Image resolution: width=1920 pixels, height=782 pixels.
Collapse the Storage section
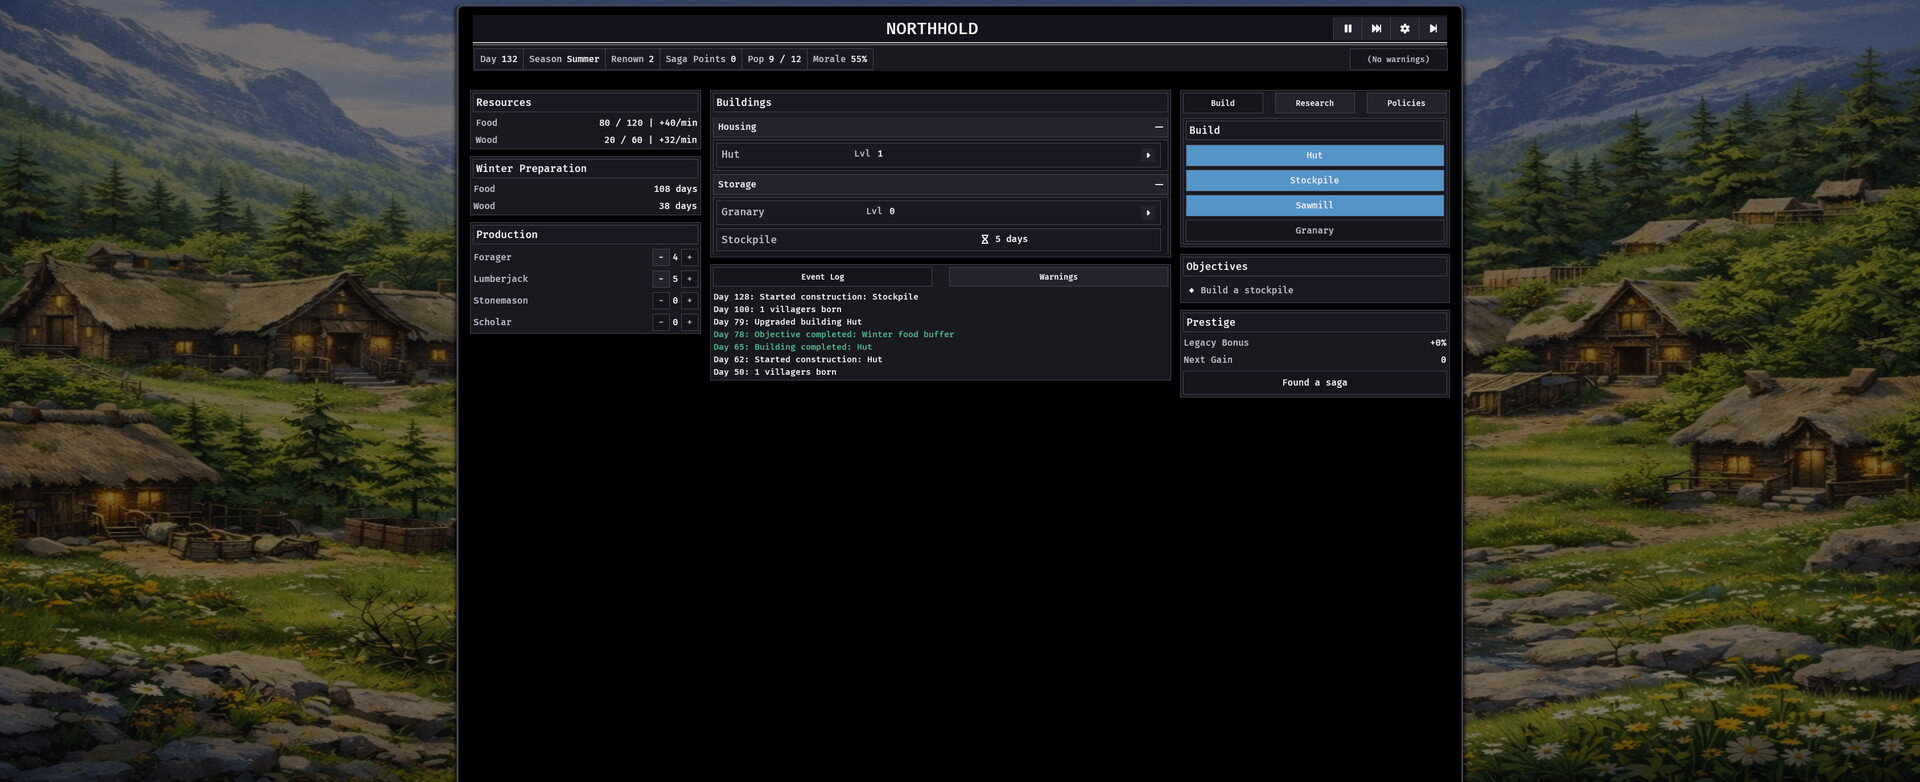pyautogui.click(x=1158, y=185)
